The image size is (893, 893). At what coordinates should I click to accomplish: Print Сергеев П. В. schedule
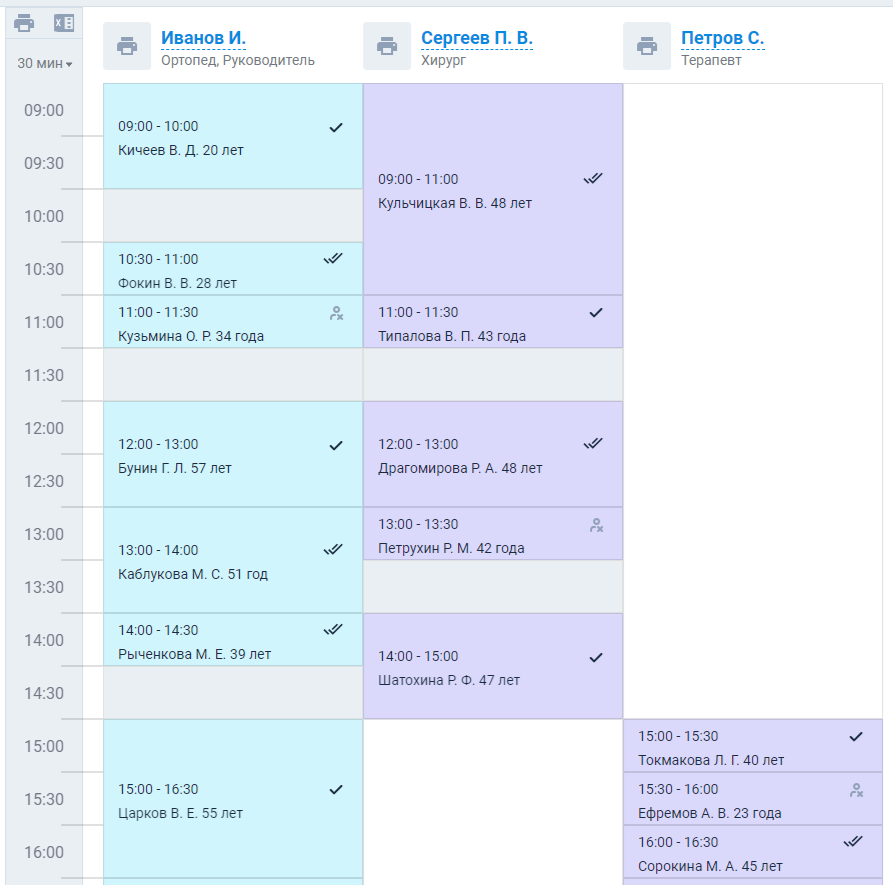(387, 46)
